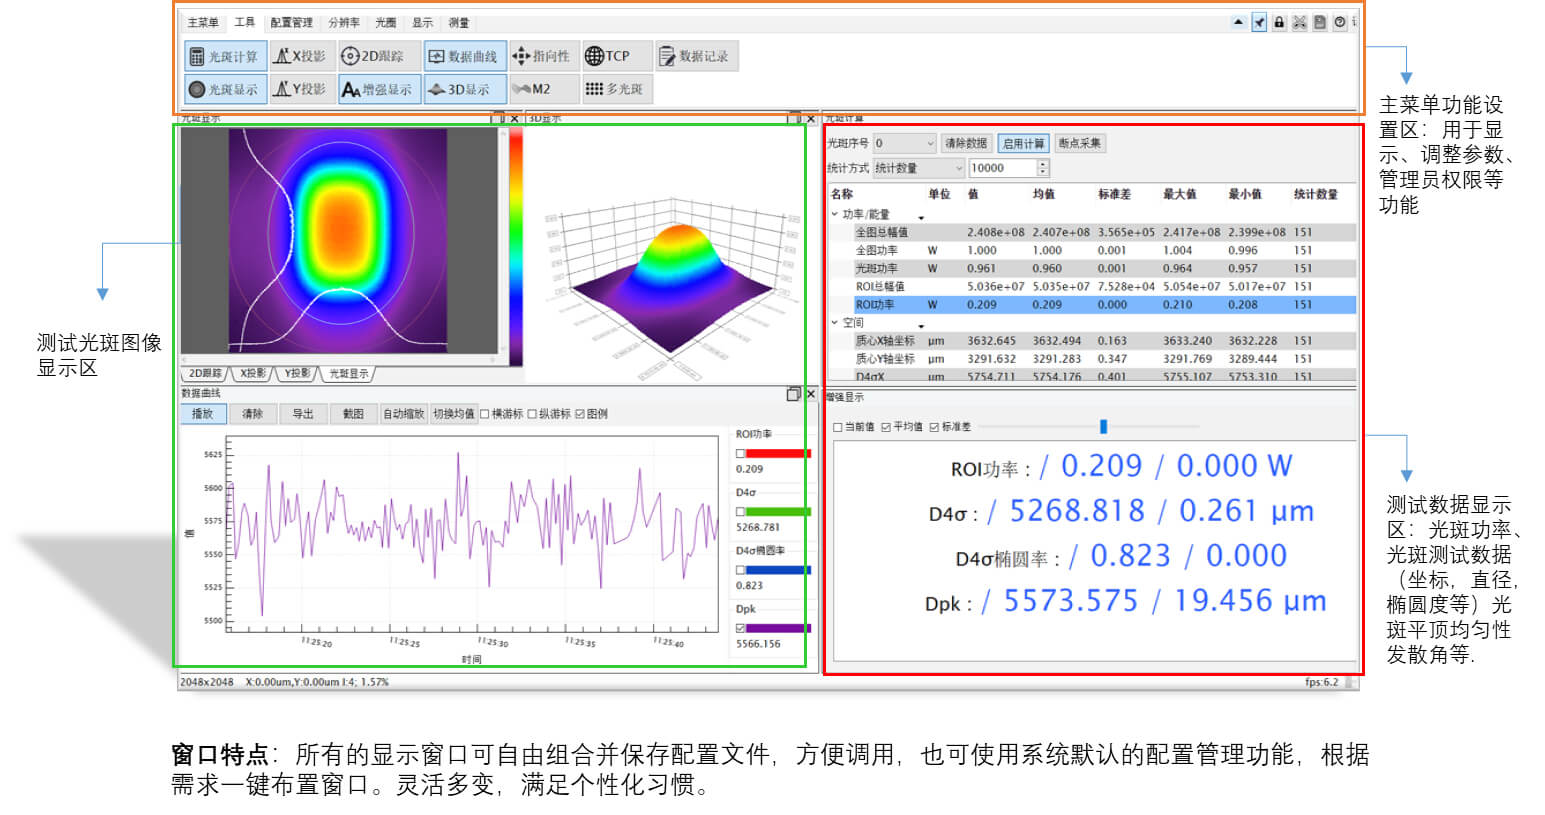The height and width of the screenshot is (815, 1545).
Task: Click the 导出 export button
Action: point(302,414)
